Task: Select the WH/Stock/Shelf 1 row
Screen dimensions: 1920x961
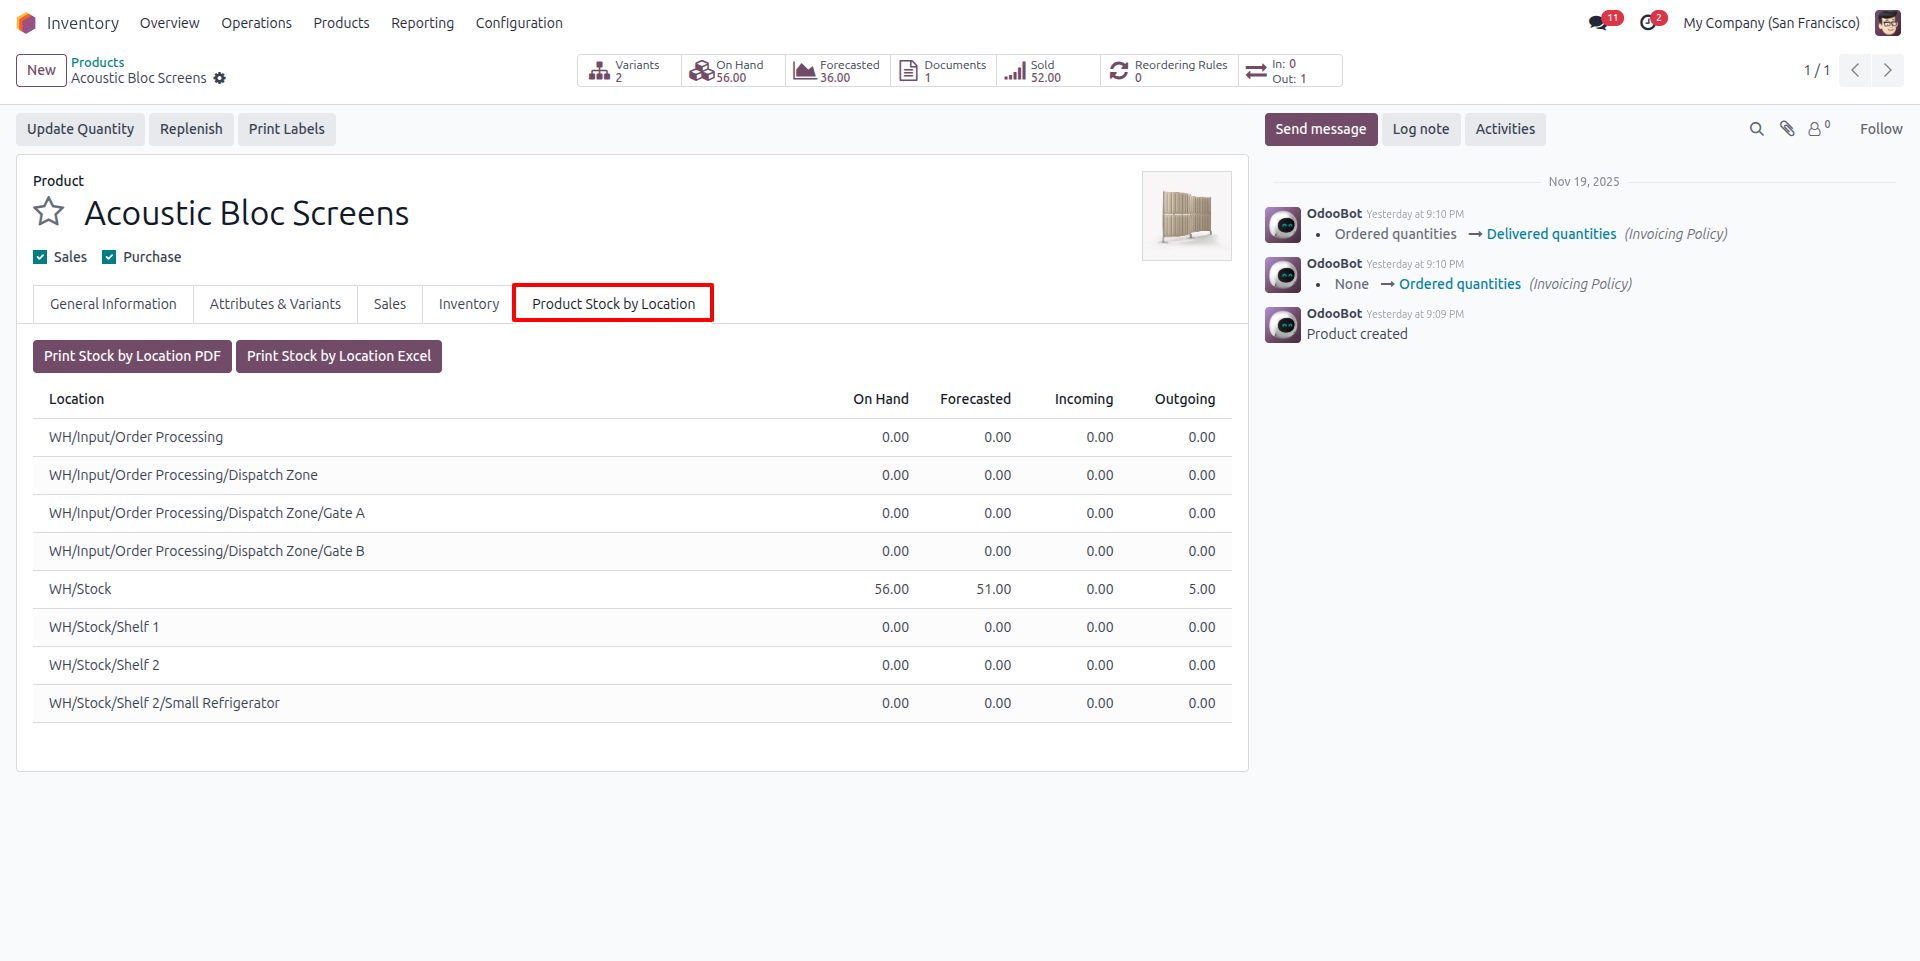Action: coord(632,627)
